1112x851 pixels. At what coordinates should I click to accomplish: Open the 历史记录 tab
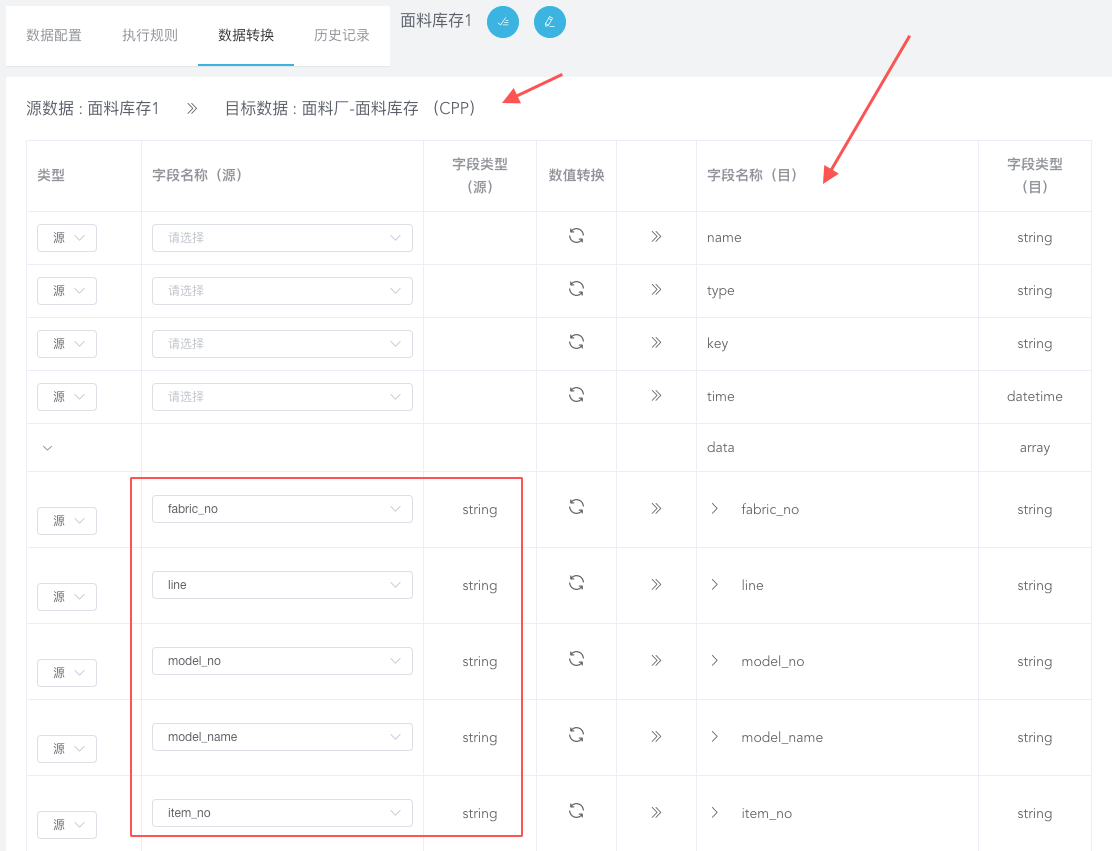click(x=342, y=35)
